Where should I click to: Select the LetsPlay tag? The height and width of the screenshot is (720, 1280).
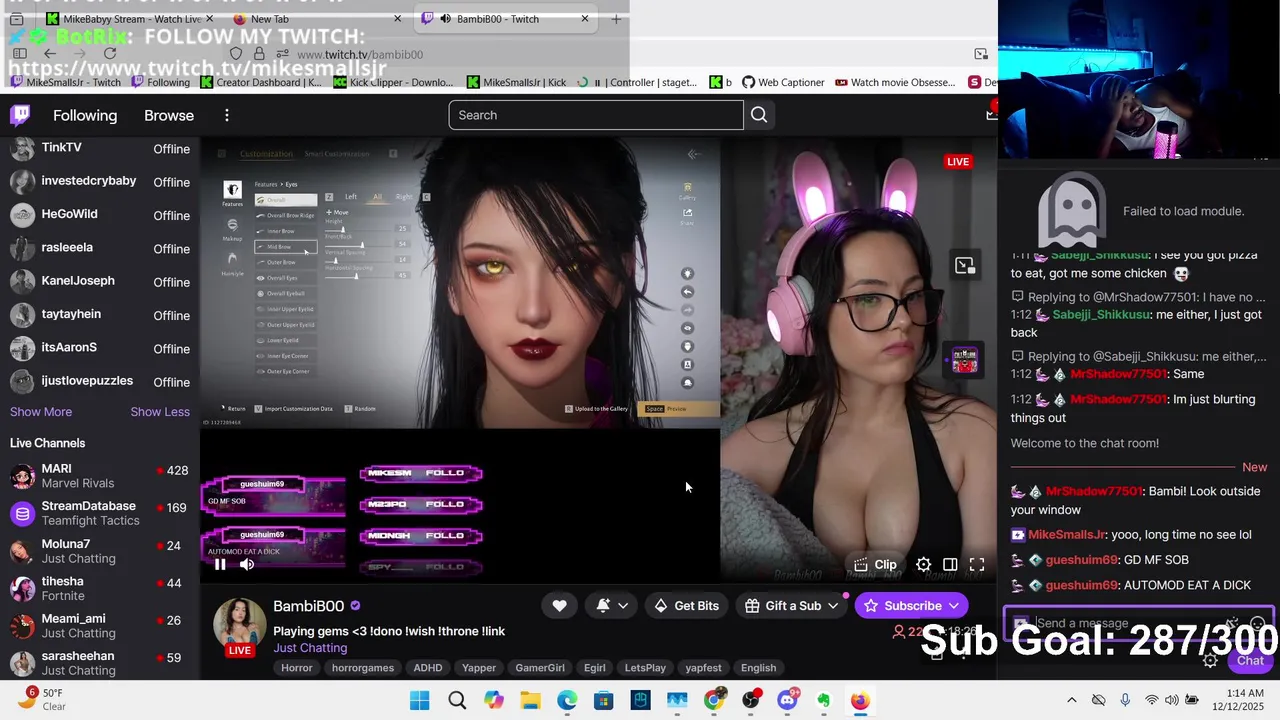pyautogui.click(x=645, y=668)
